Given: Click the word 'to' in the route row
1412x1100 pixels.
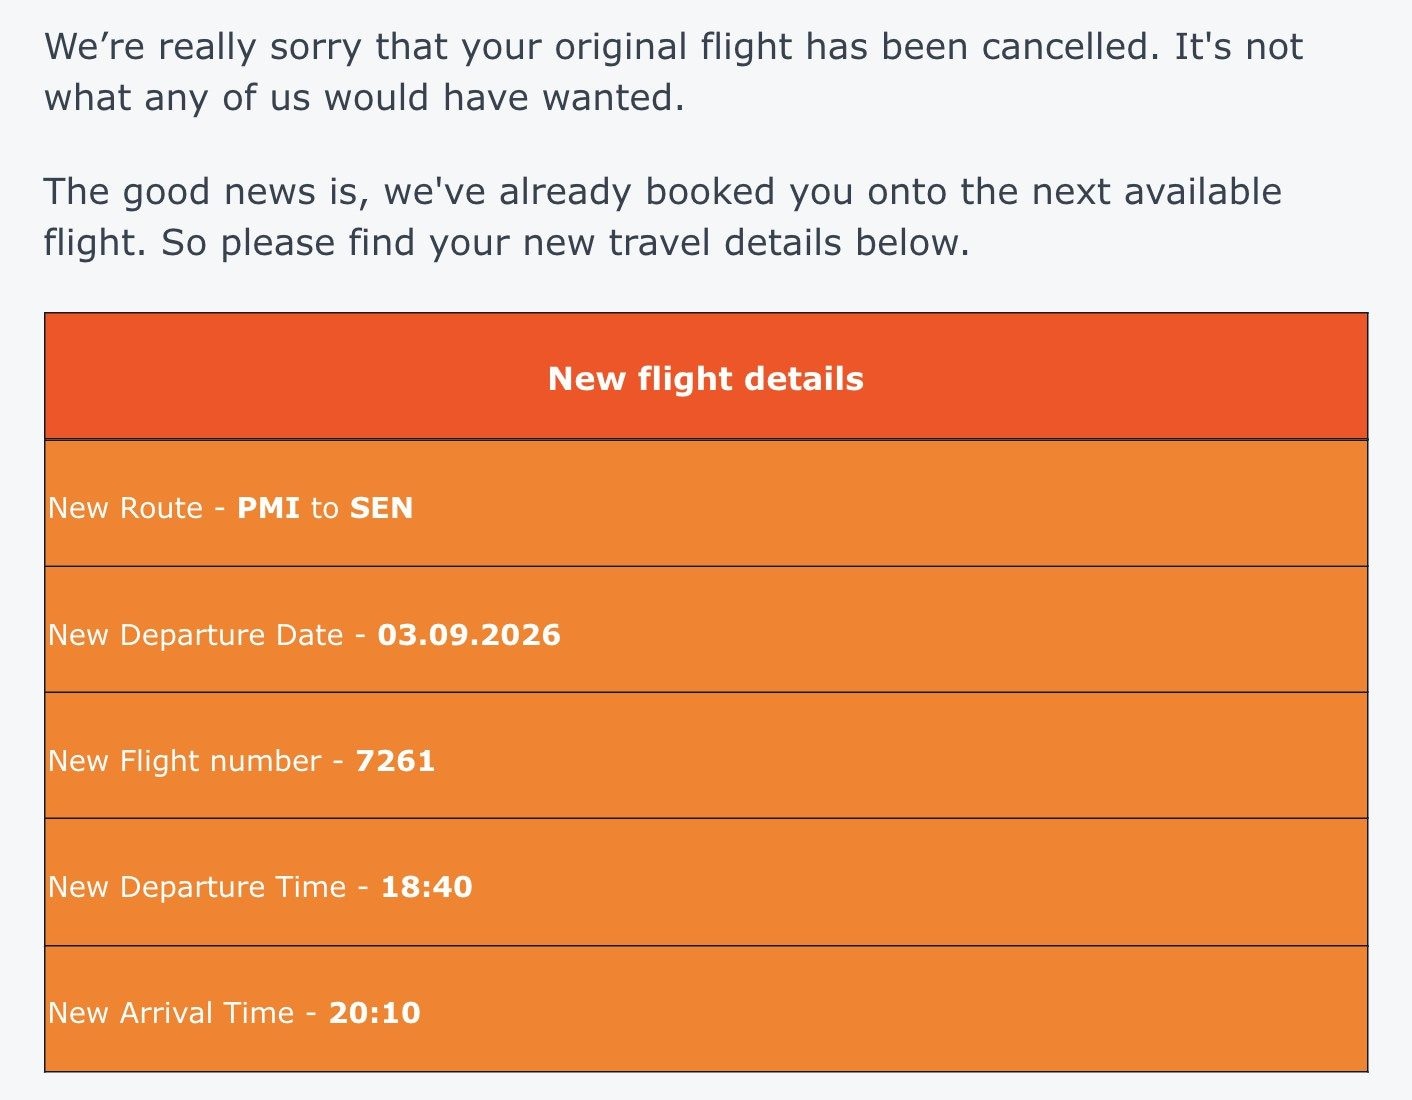Looking at the screenshot, I should point(325,508).
